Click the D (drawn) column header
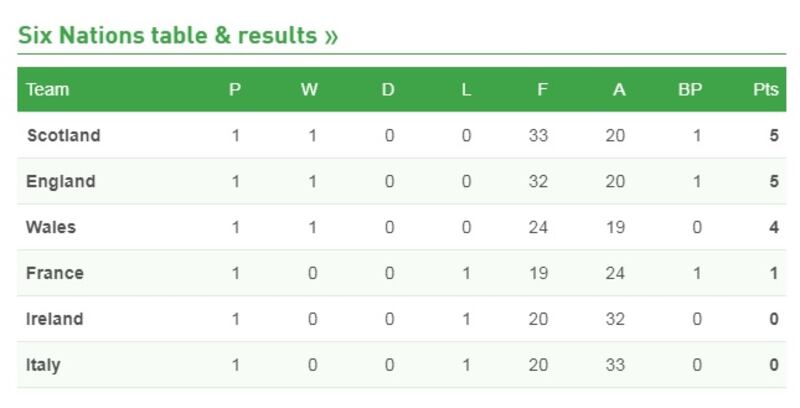This screenshot has width=800, height=408. coord(388,90)
